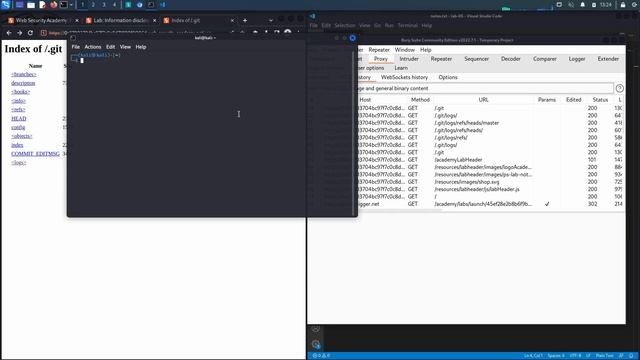
Task: Sort history by Status column
Action: [x=600, y=100]
